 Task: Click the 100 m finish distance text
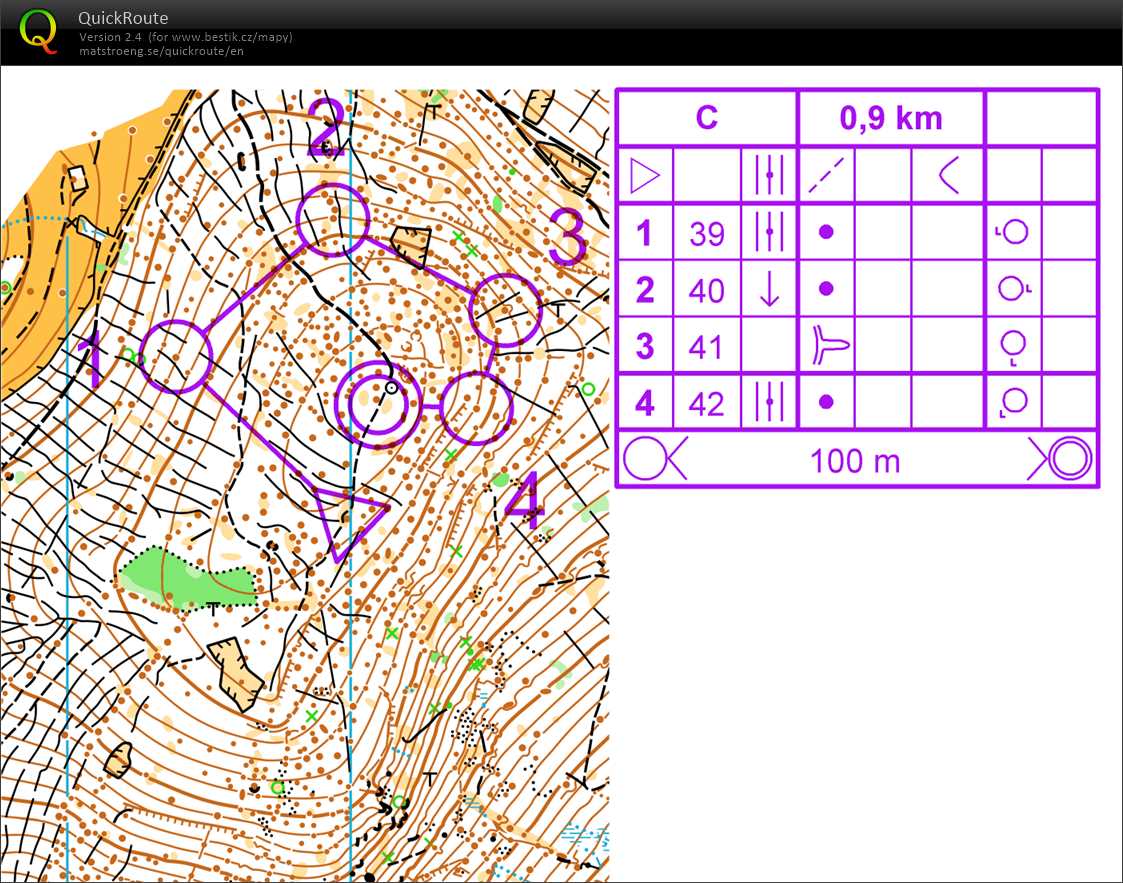pos(855,461)
